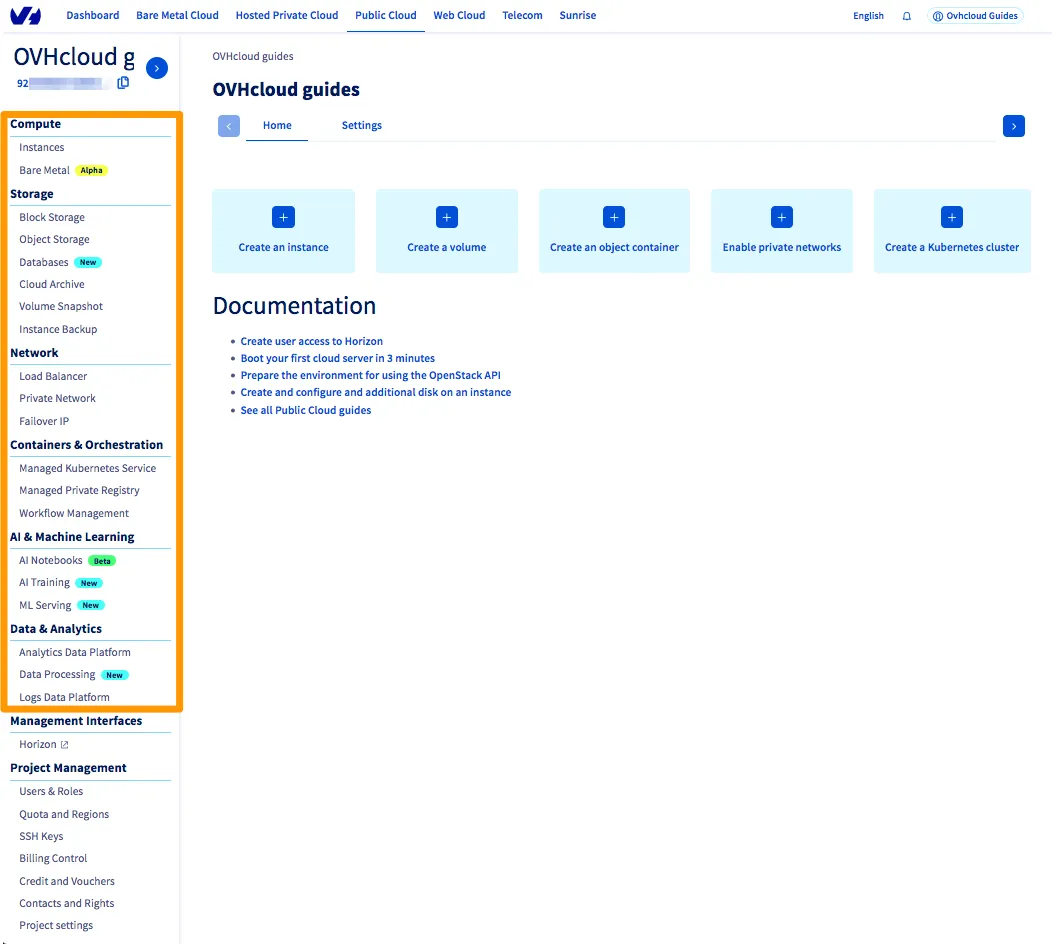Open English language dropdown
The height and width of the screenshot is (944, 1052).
[868, 16]
